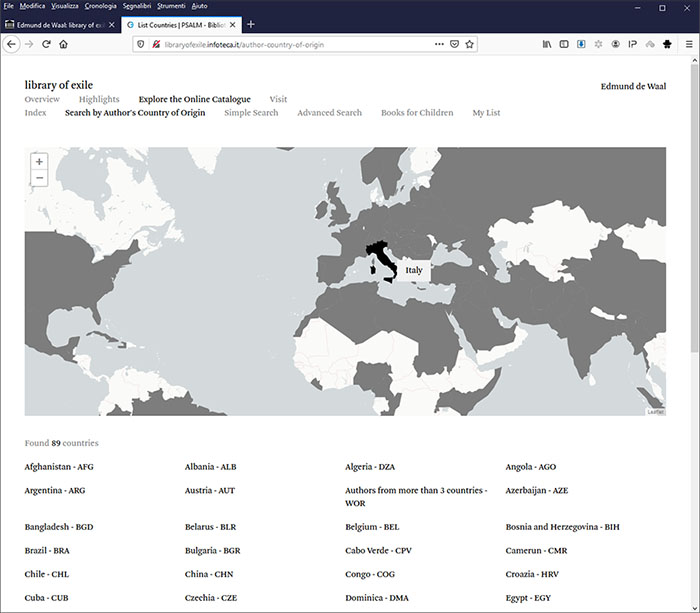Image resolution: width=700 pixels, height=613 pixels.
Task: Open the Visualizza menu
Action: (x=65, y=6)
